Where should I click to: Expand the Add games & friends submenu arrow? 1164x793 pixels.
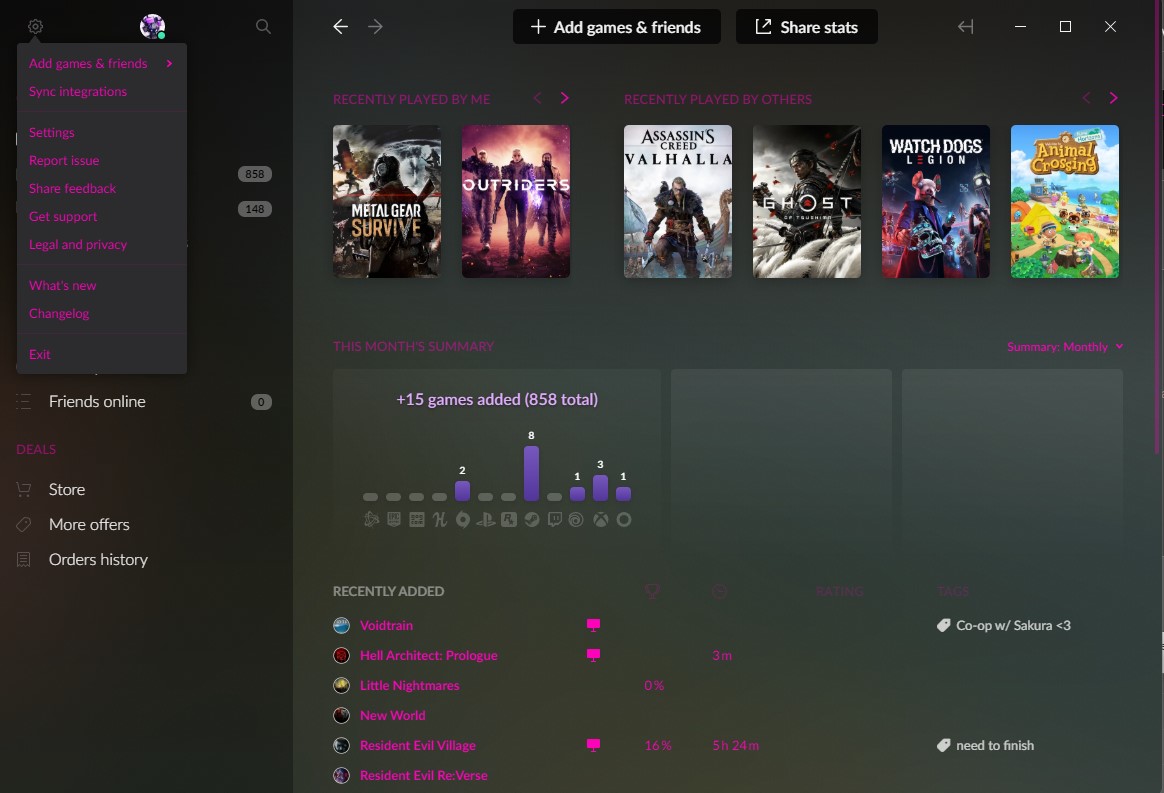click(169, 63)
